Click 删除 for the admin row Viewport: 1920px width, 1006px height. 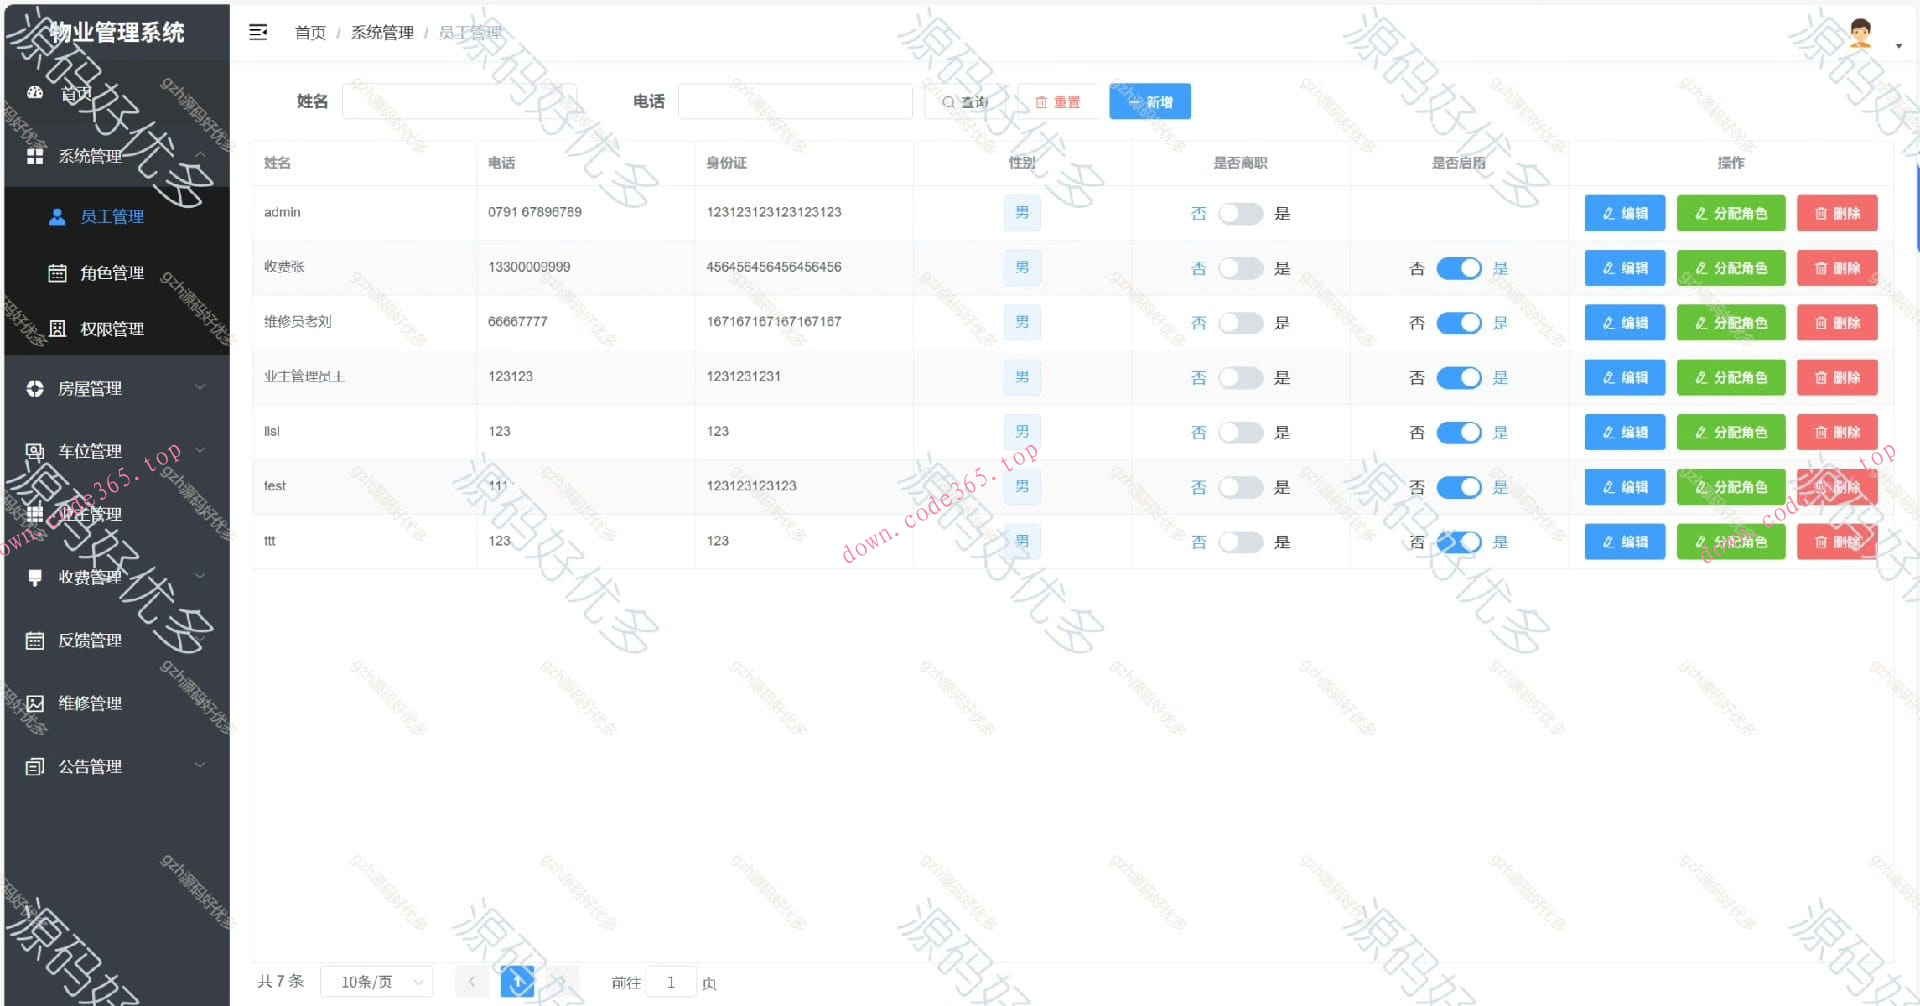point(1837,213)
